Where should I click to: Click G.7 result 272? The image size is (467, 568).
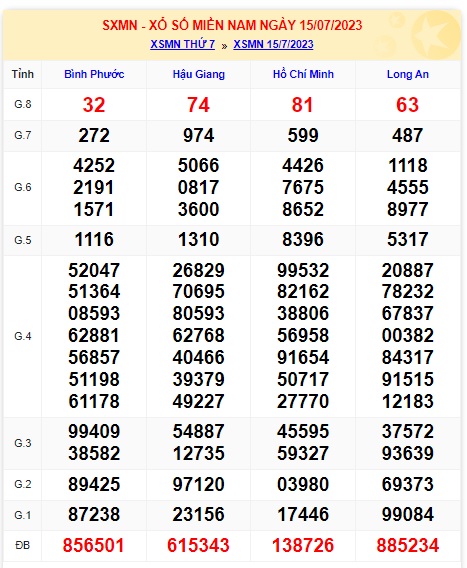[x=94, y=136]
